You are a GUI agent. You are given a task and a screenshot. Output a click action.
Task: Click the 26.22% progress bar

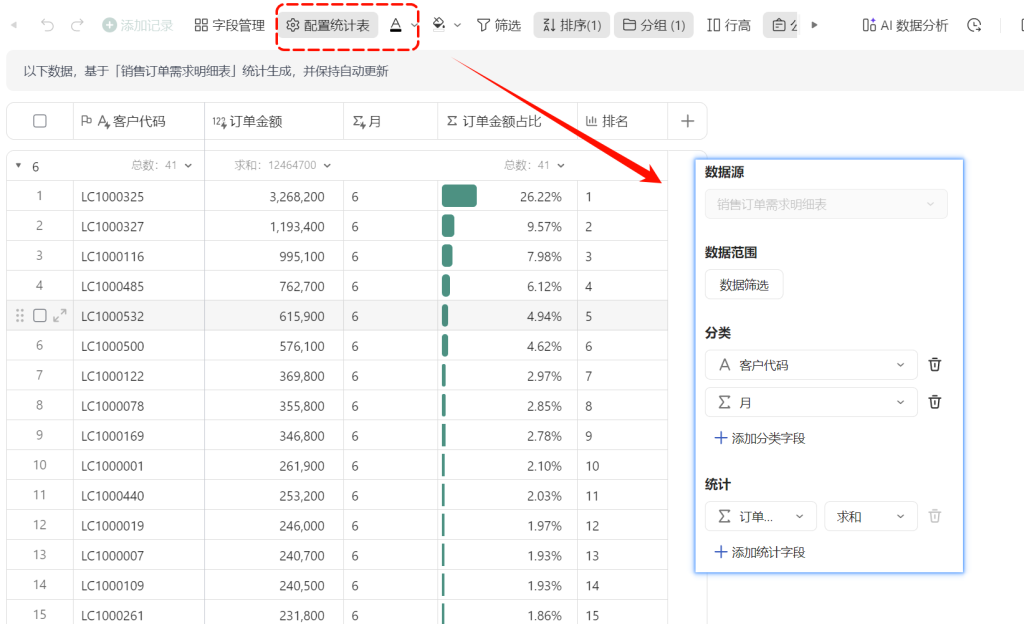point(459,196)
